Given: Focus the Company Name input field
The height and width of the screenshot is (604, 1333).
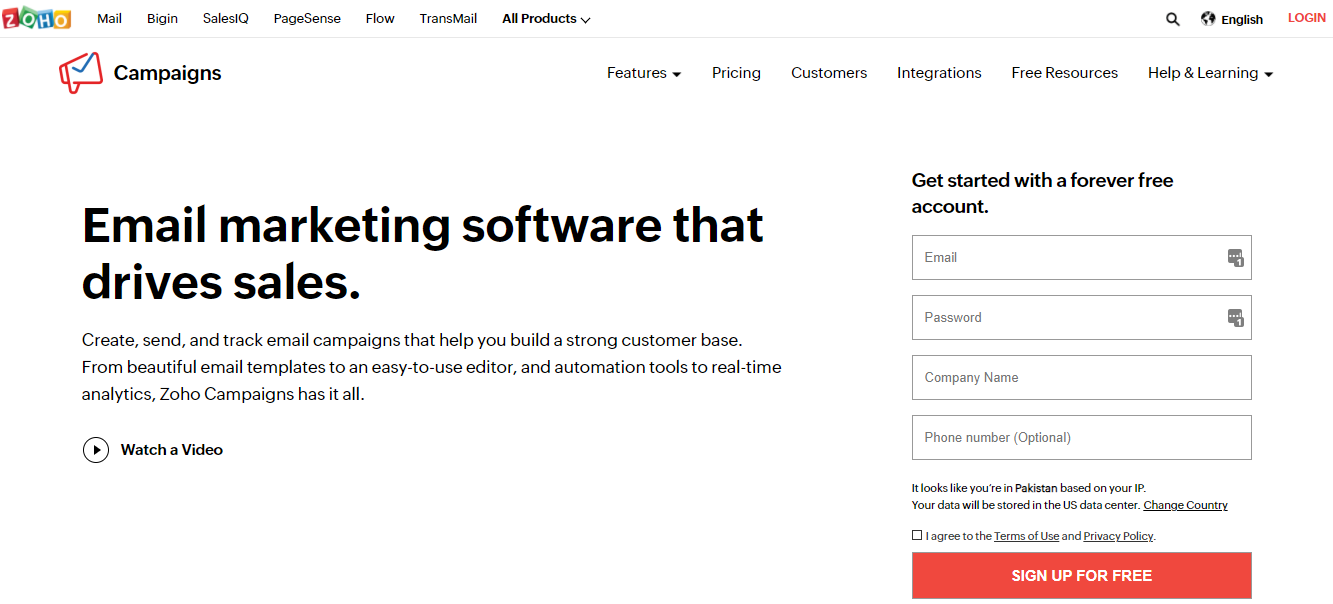Looking at the screenshot, I should [1082, 378].
